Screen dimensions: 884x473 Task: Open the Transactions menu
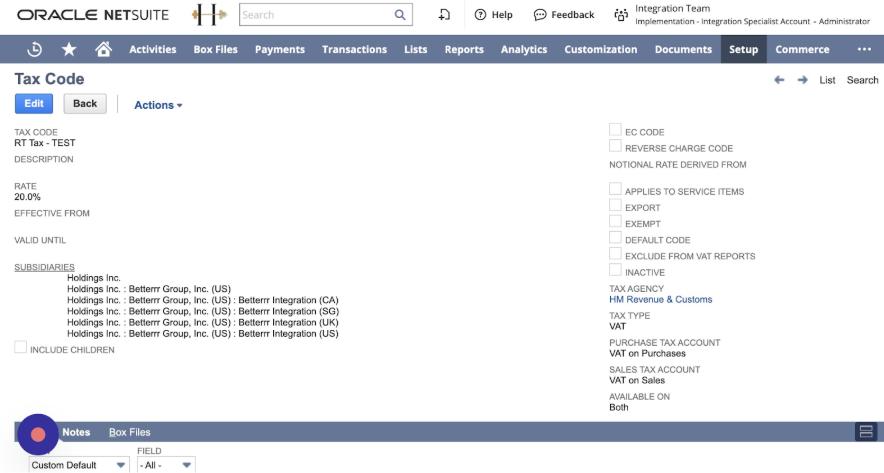coord(354,49)
